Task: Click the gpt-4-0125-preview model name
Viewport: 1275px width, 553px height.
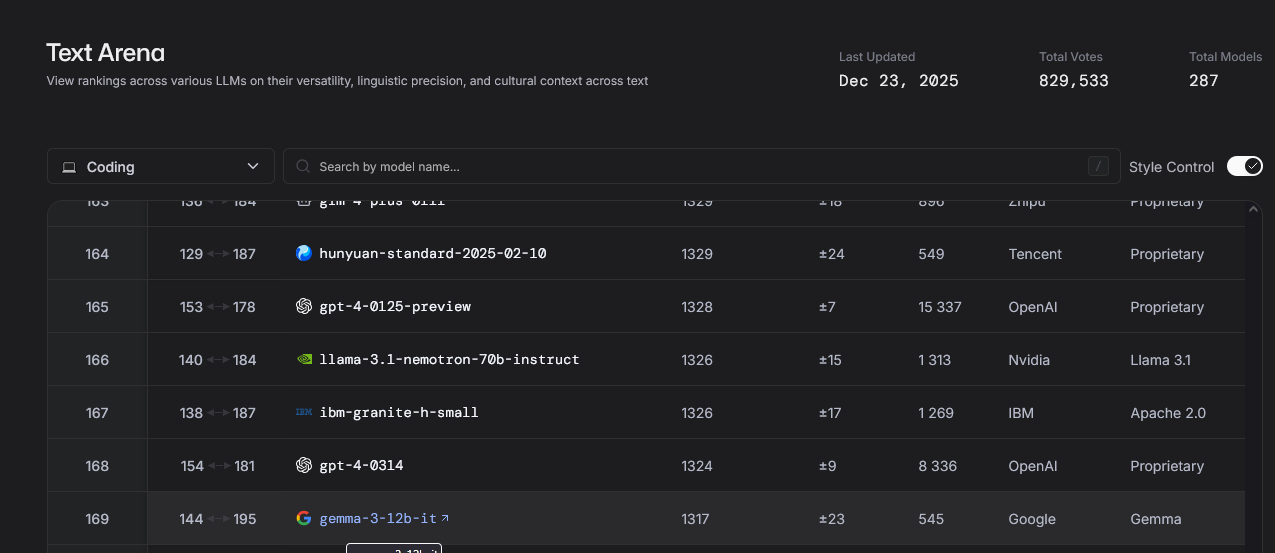Action: [394, 307]
